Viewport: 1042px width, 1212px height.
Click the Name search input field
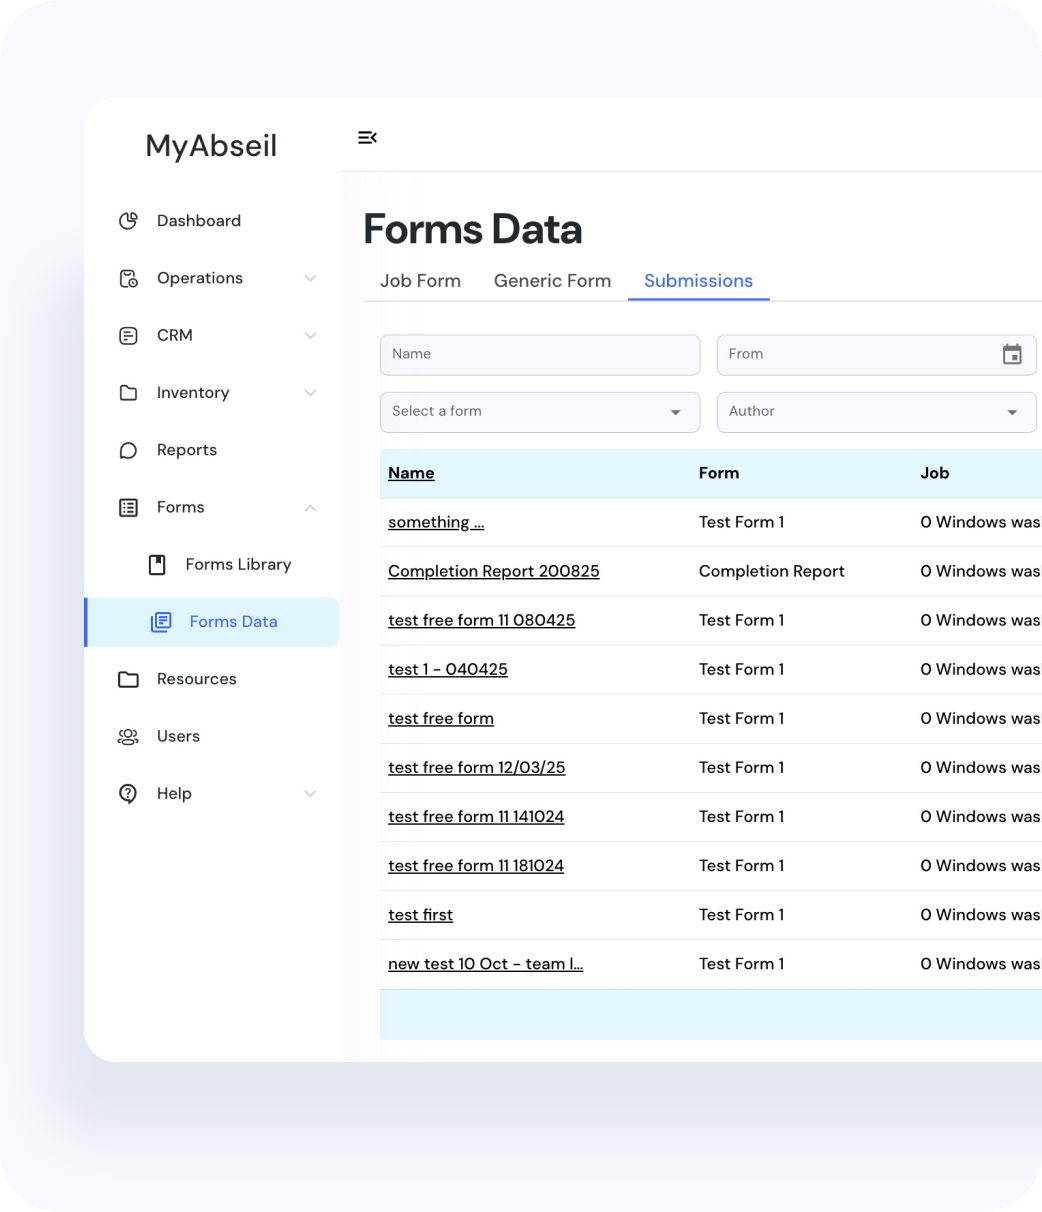[x=540, y=354]
